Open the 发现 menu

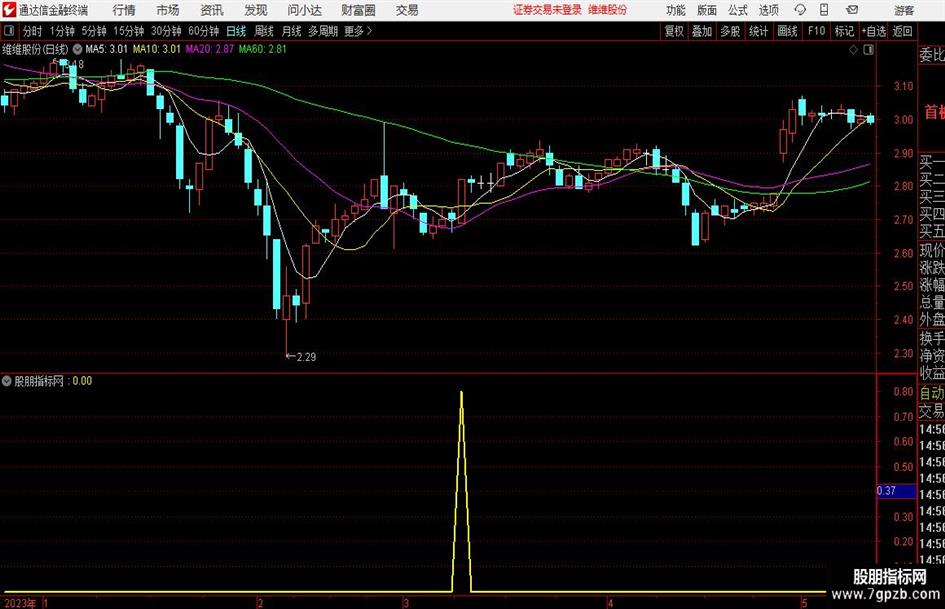click(256, 10)
